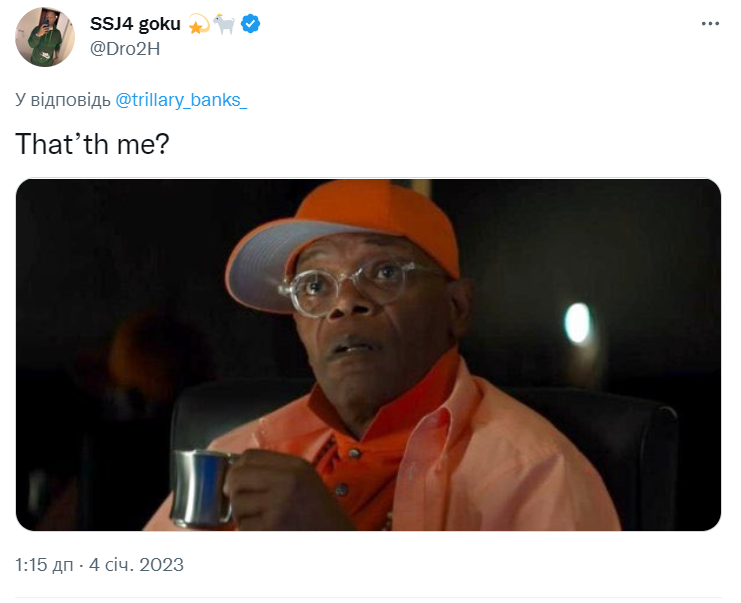Click the metal cup in the photo
This screenshot has height=603, width=741.
[x=203, y=489]
